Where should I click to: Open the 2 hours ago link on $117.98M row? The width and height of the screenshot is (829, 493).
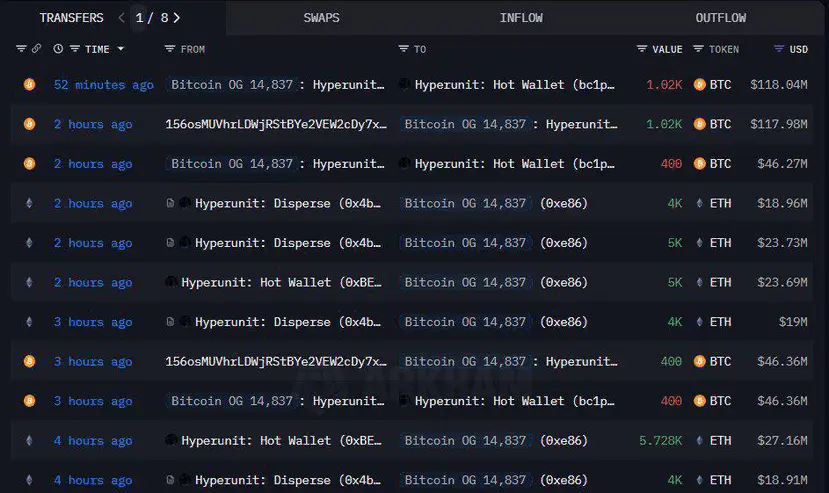click(x=93, y=124)
